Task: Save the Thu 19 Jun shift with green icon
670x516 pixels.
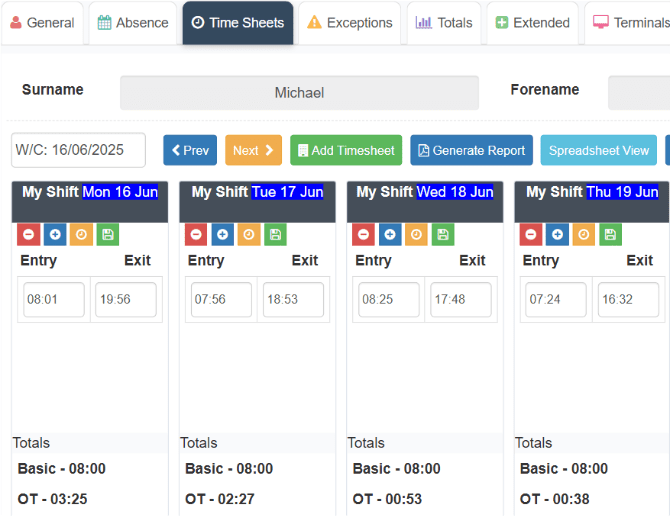Action: tap(610, 235)
